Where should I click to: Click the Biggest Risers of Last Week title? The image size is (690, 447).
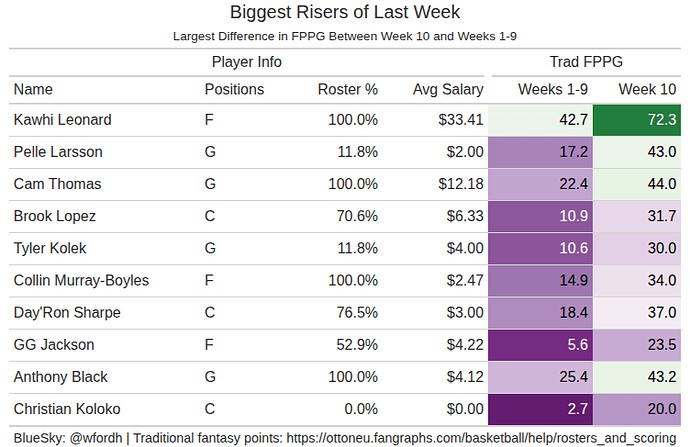[345, 13]
